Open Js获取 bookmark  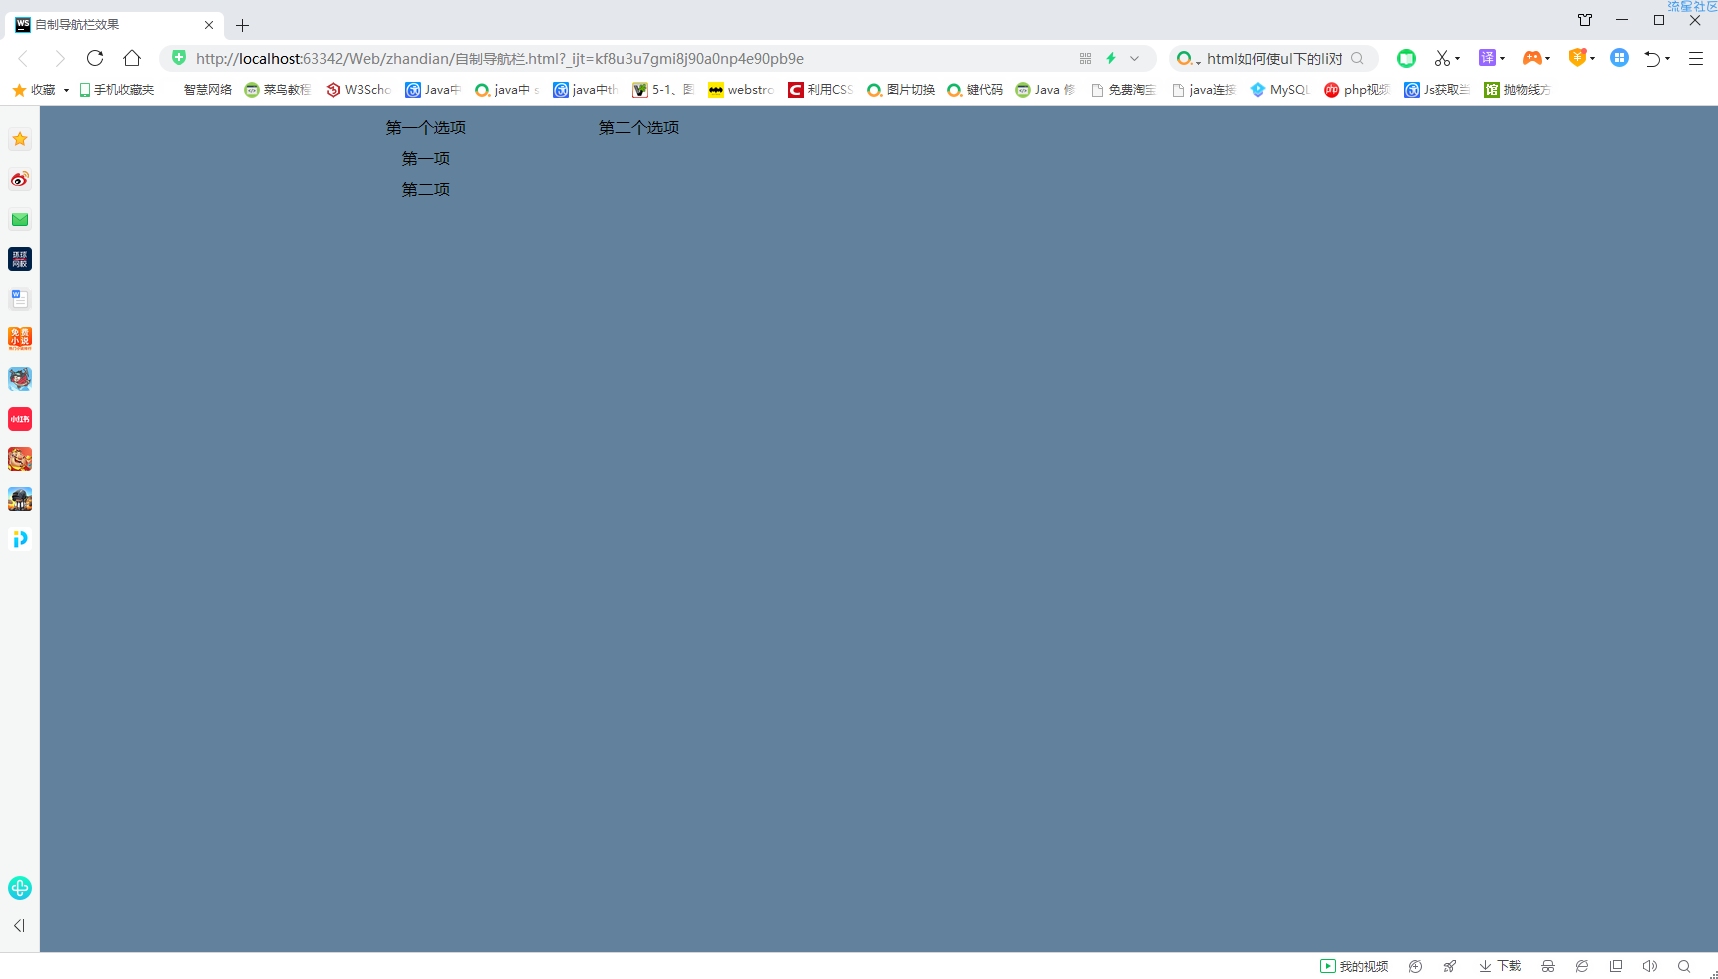tap(1437, 90)
